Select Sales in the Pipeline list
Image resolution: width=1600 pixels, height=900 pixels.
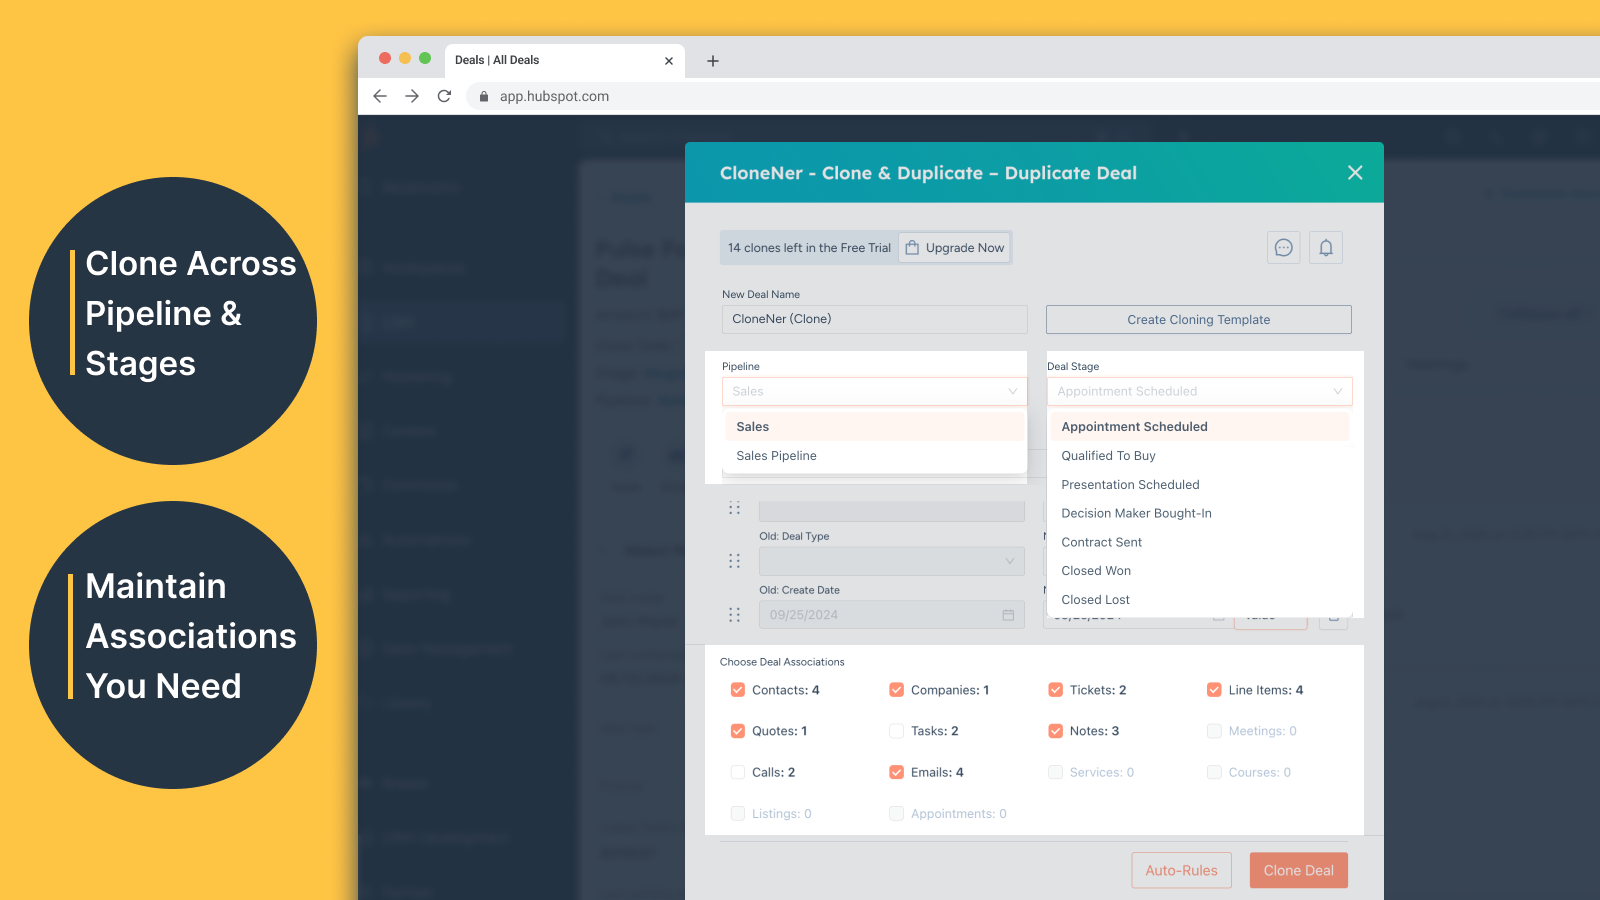(875, 427)
